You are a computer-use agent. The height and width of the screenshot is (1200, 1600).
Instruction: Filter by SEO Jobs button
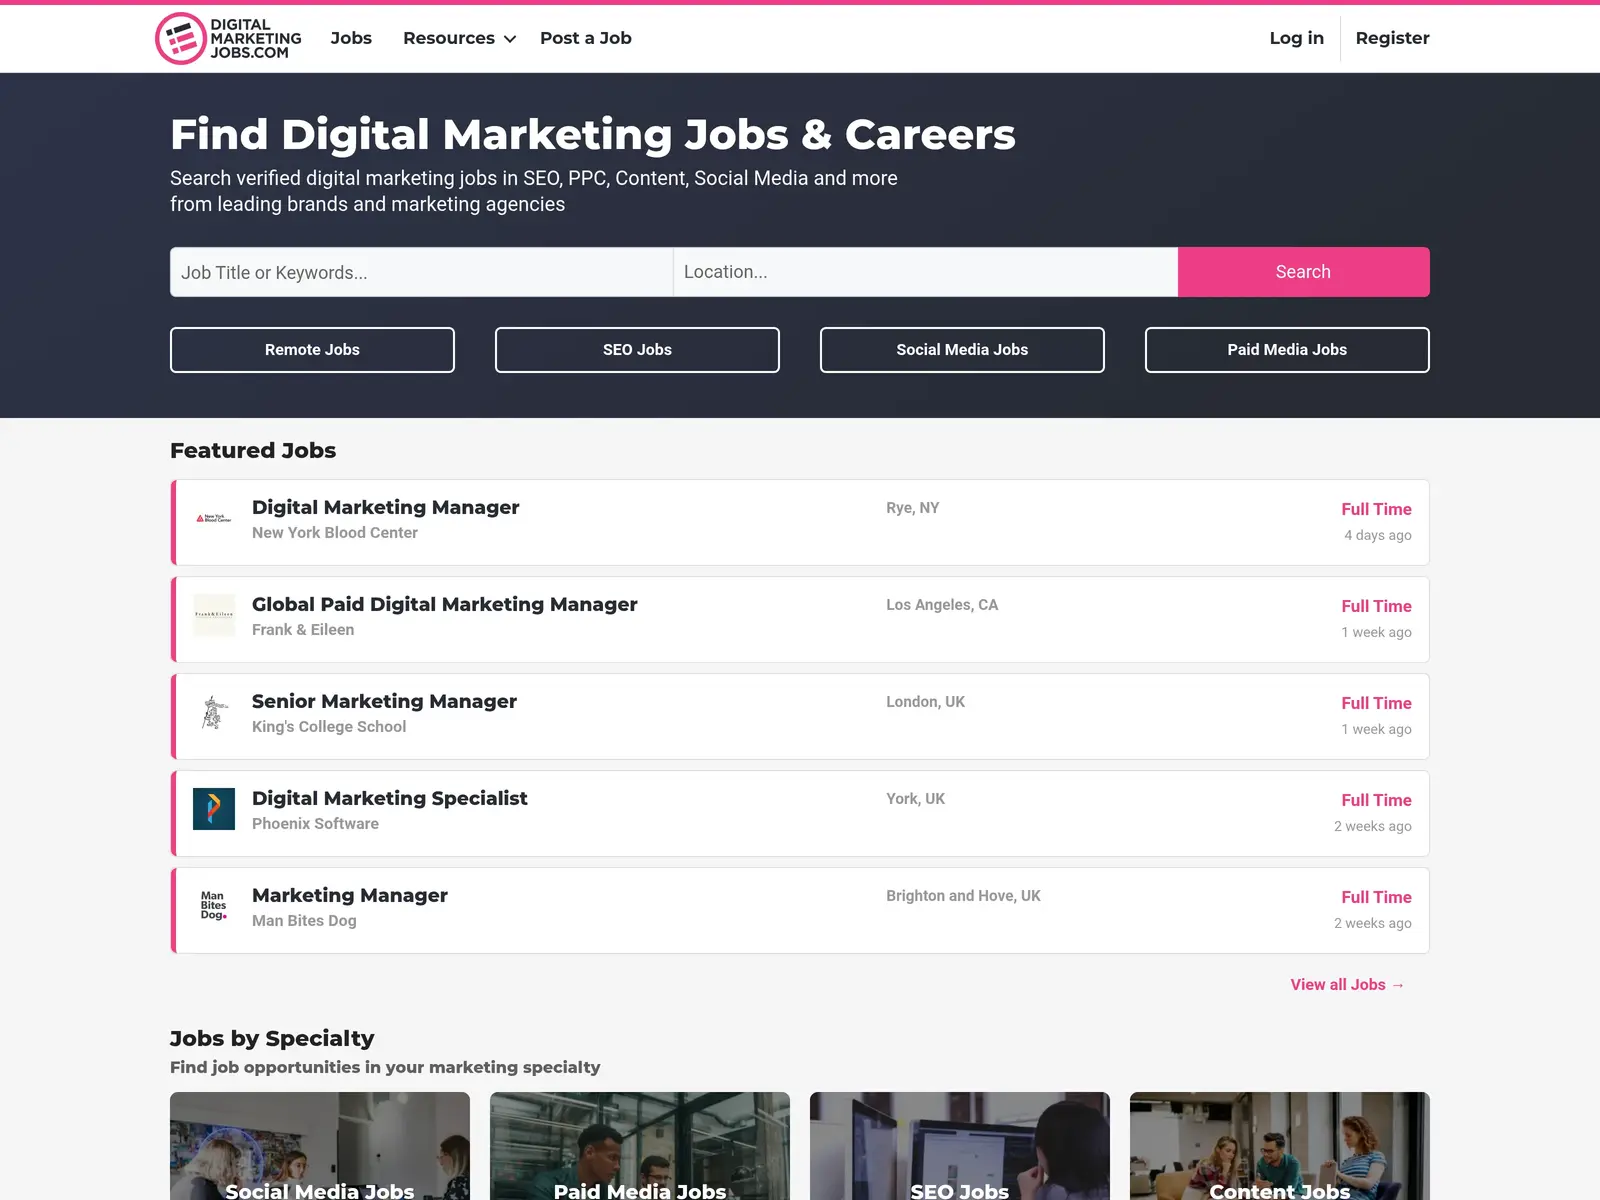pyautogui.click(x=637, y=350)
